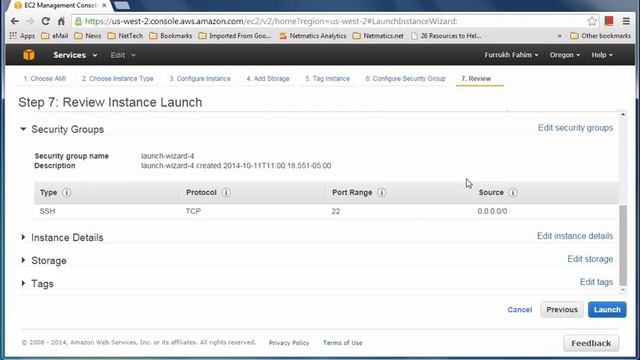Click the Cancel link

pos(520,310)
